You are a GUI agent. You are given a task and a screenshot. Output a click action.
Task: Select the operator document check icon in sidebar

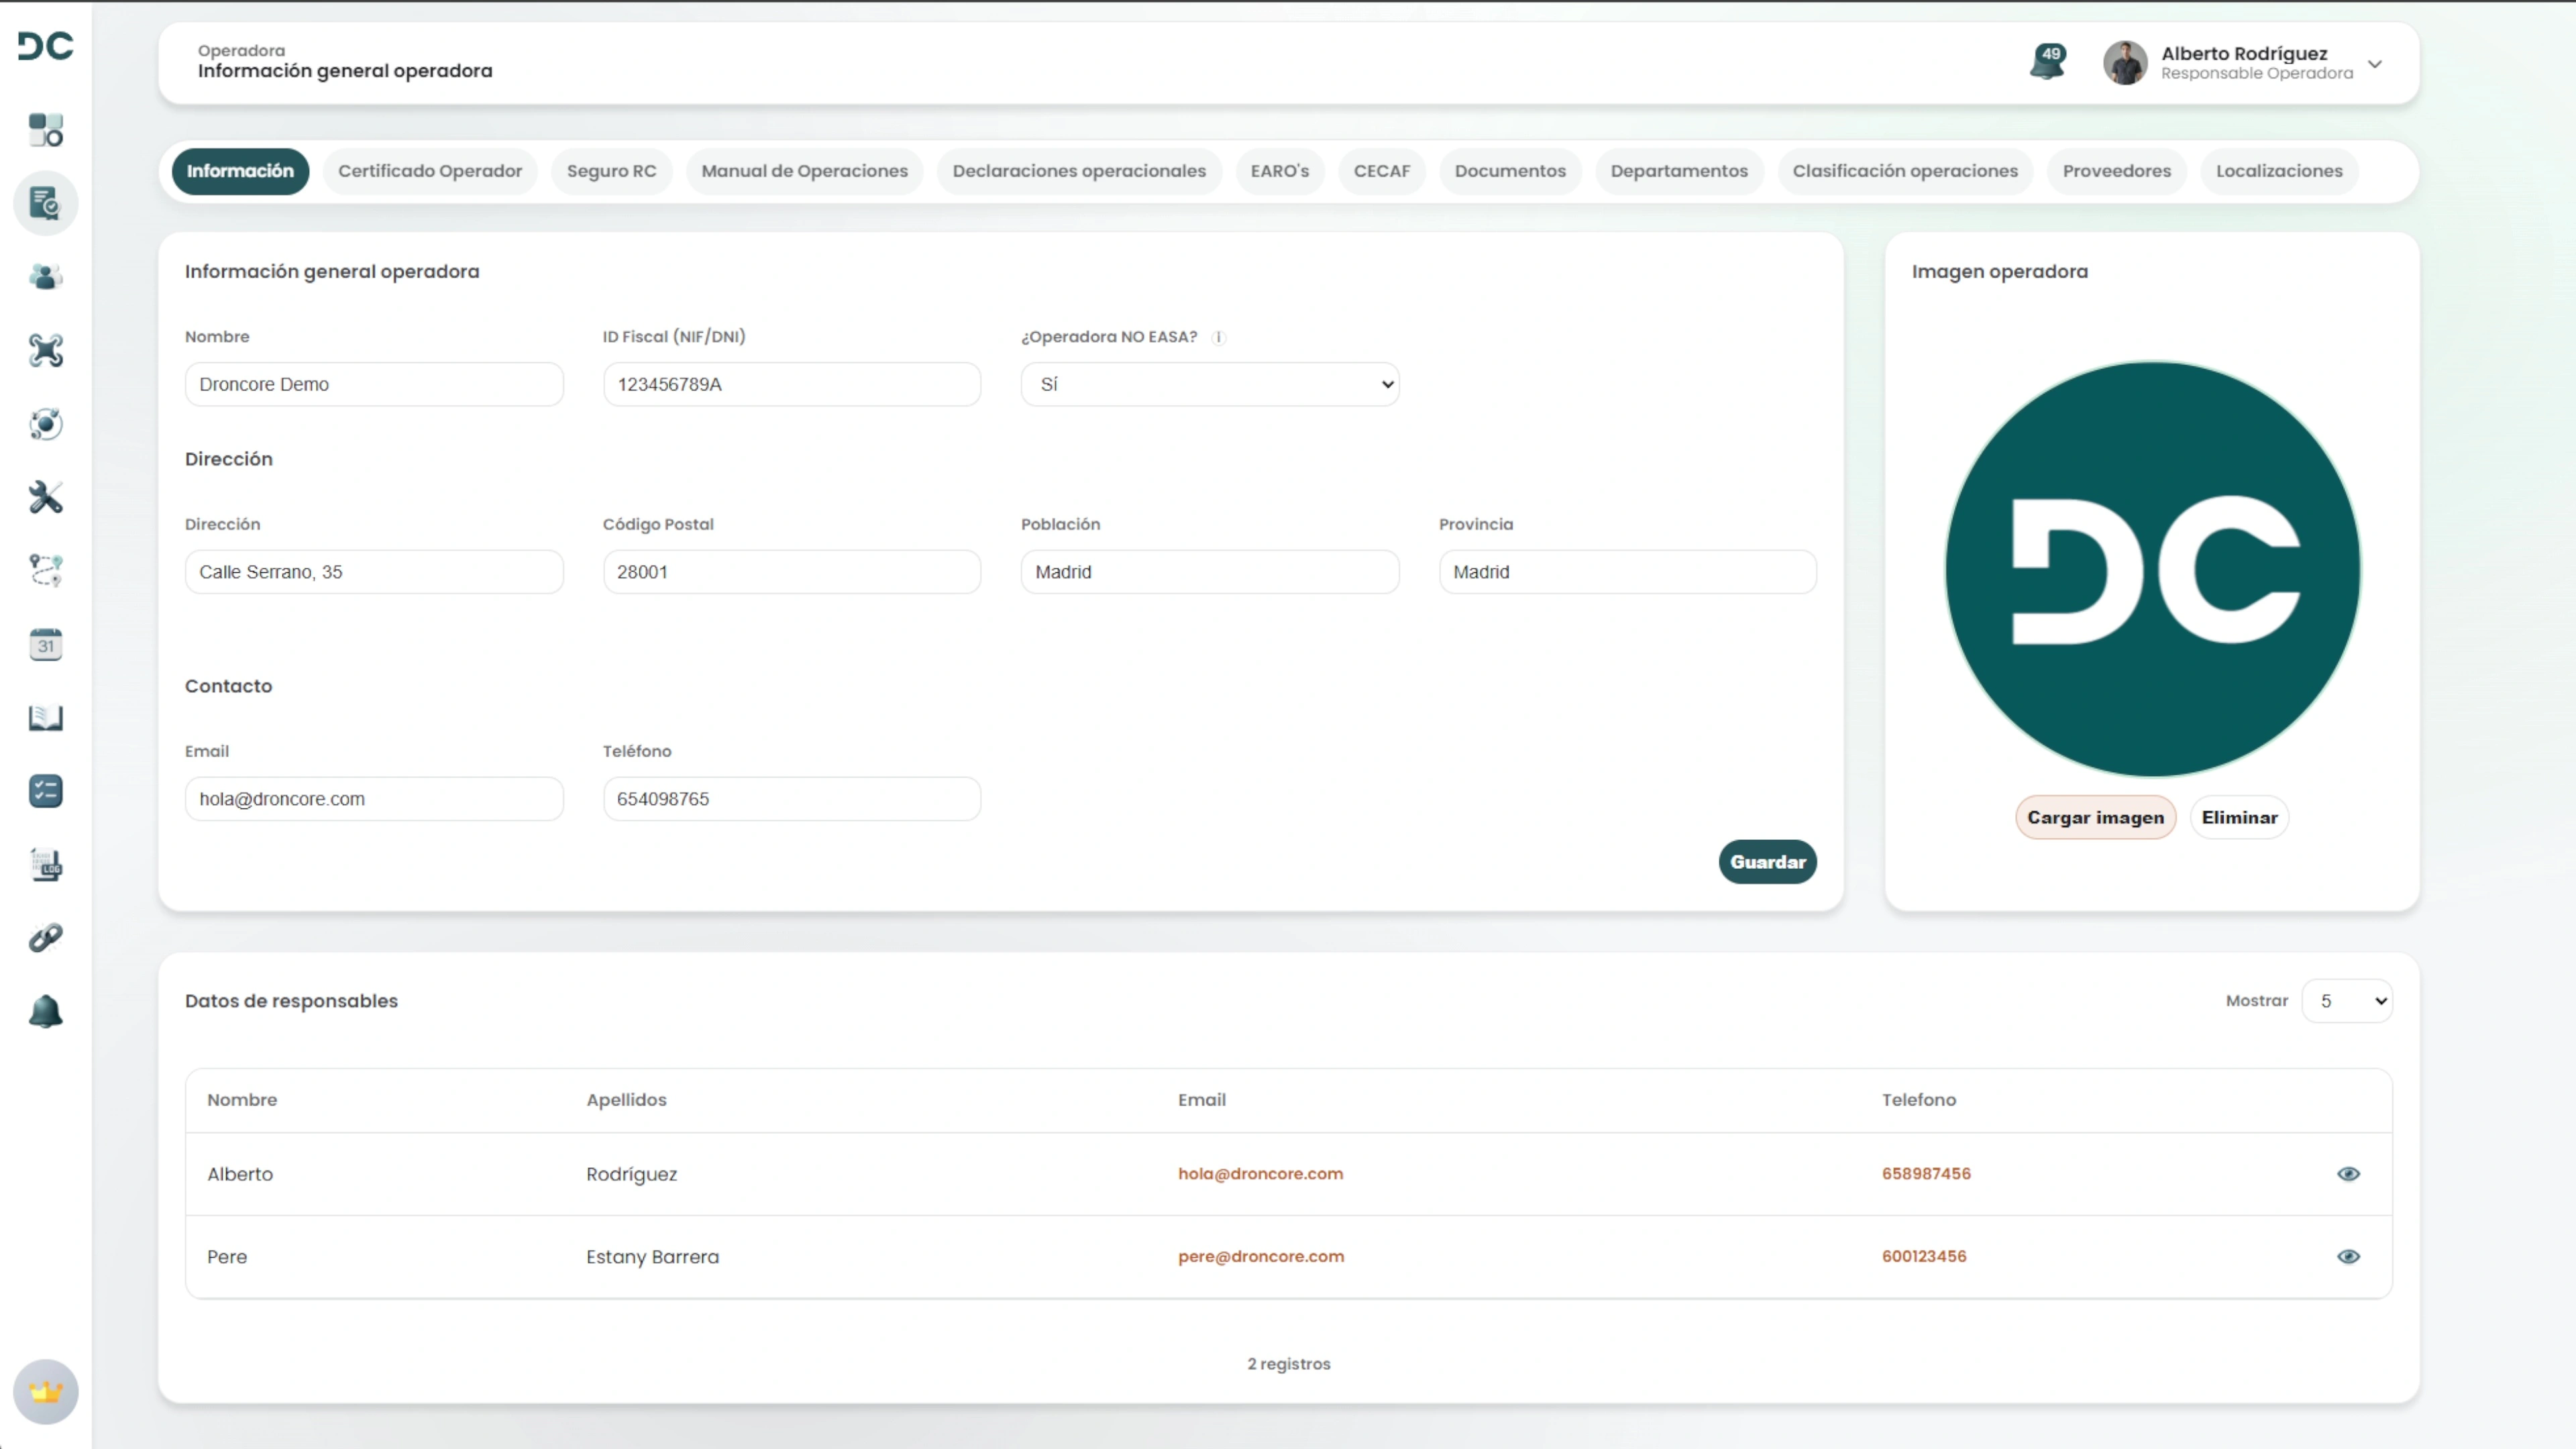(46, 203)
